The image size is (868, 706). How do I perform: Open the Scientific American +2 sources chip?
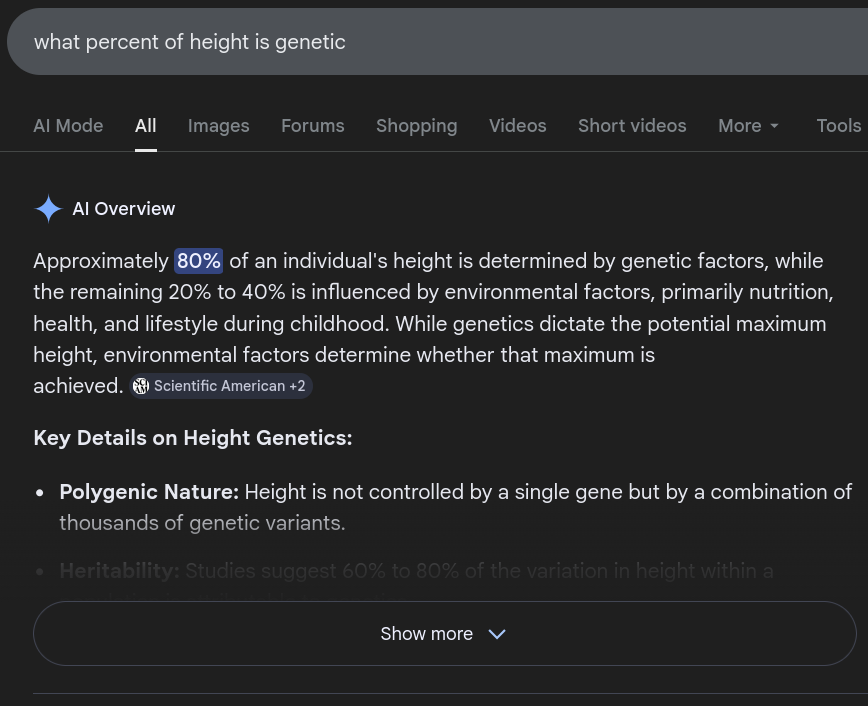point(222,386)
